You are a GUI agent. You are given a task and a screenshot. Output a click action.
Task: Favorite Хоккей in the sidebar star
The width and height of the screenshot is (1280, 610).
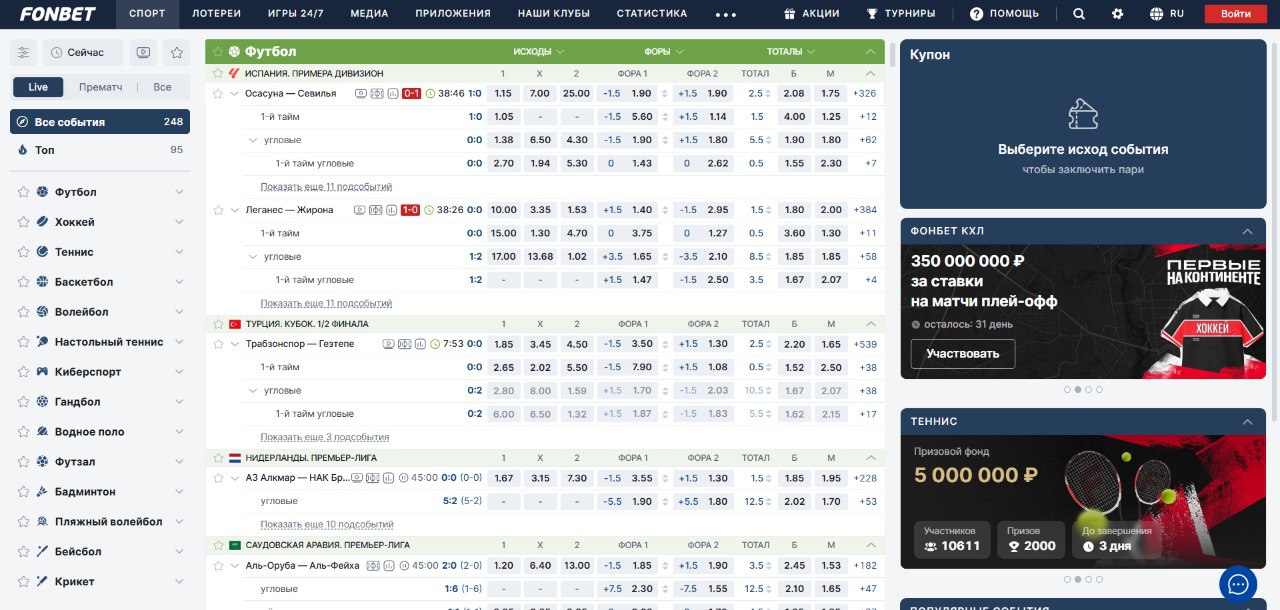point(23,222)
